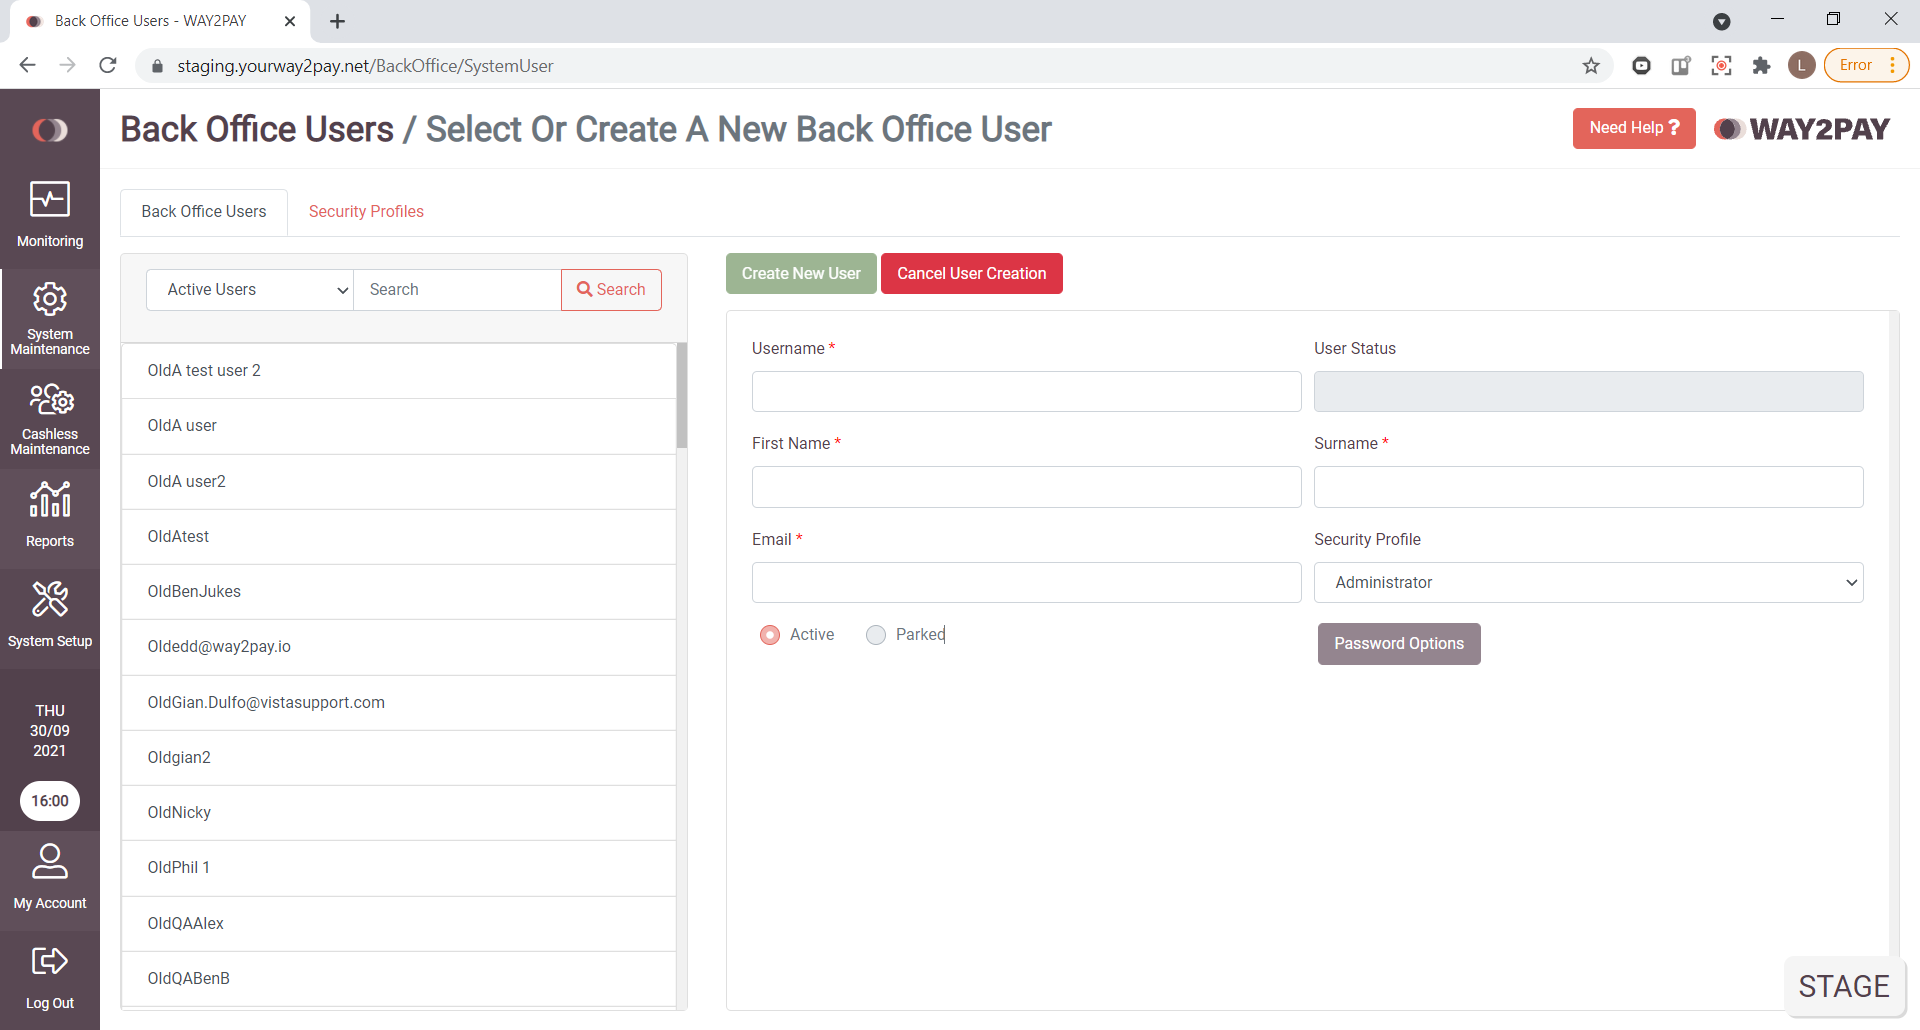Click inside the Email input field
The height and width of the screenshot is (1030, 1920).
pyautogui.click(x=1026, y=582)
